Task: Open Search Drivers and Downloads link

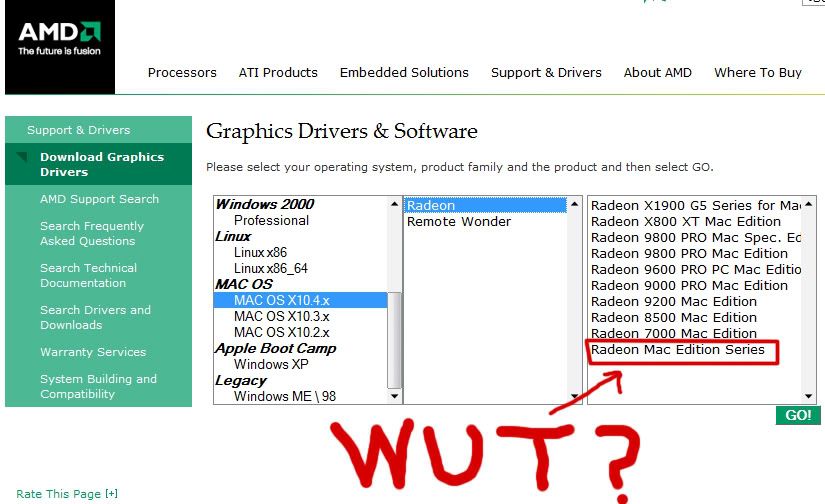Action: 95,317
